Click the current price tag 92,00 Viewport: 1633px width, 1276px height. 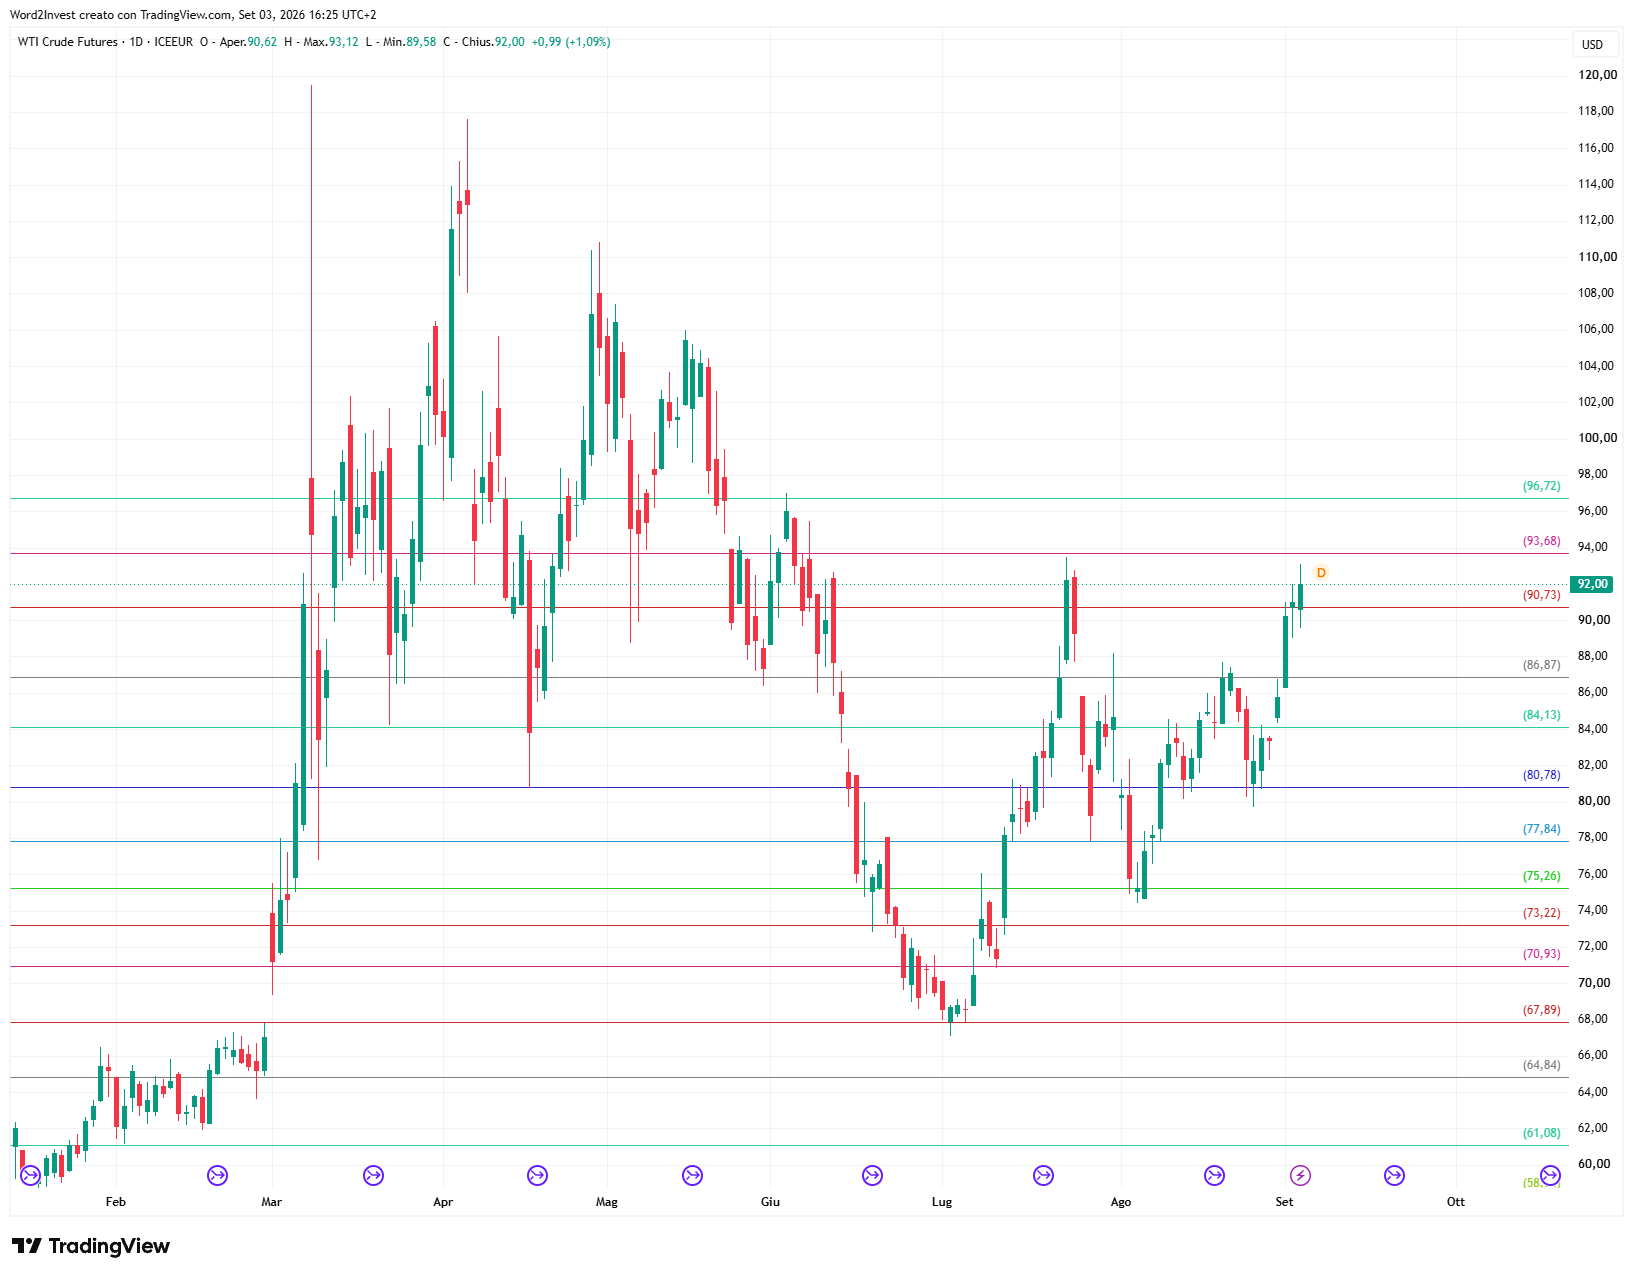coord(1592,584)
